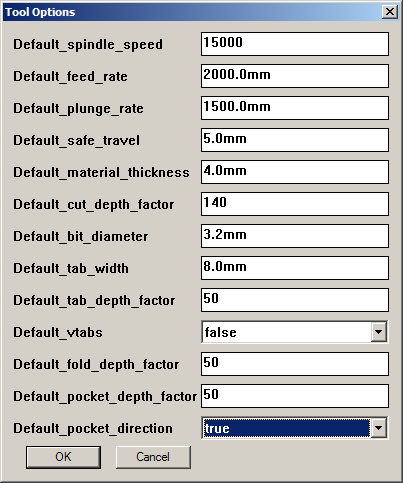
Task: Confirm settings with the OK button
Action: point(63,457)
